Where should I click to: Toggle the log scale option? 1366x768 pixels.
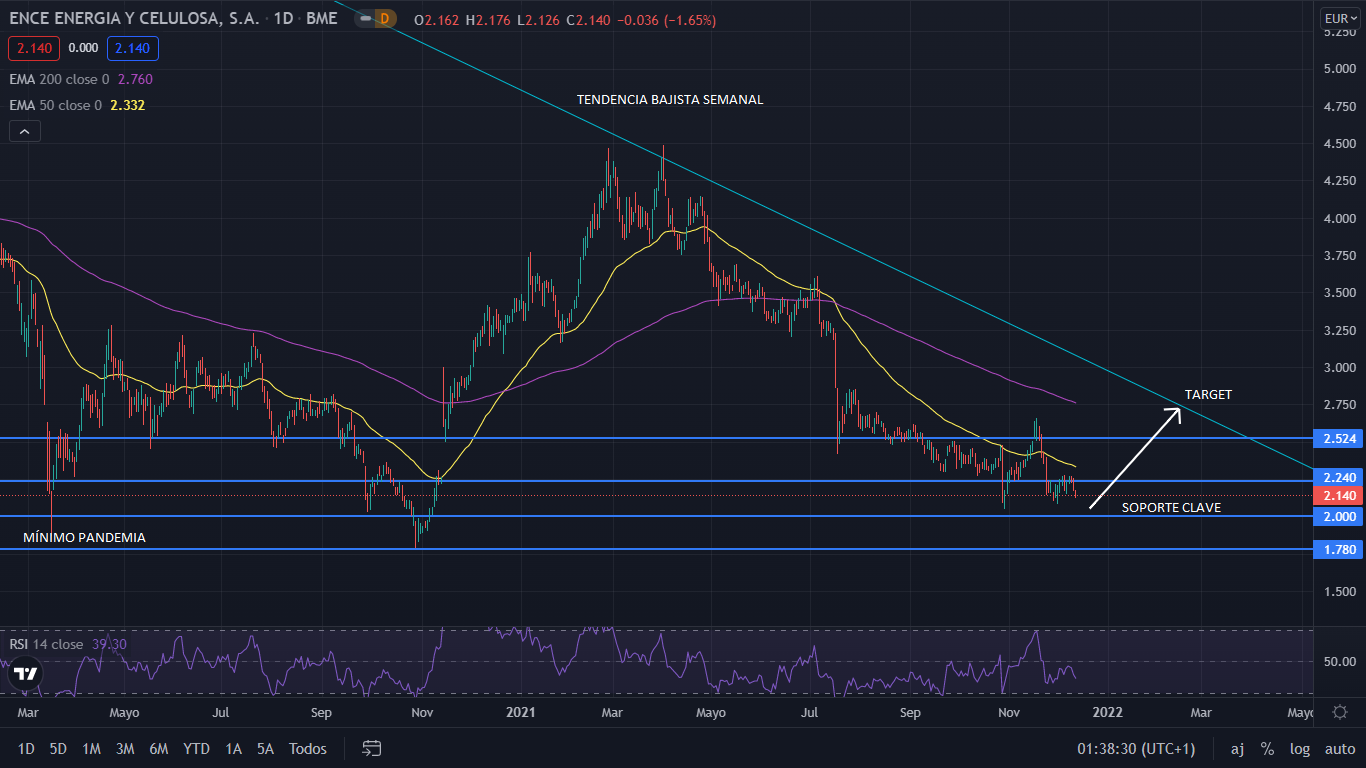click(x=1299, y=748)
